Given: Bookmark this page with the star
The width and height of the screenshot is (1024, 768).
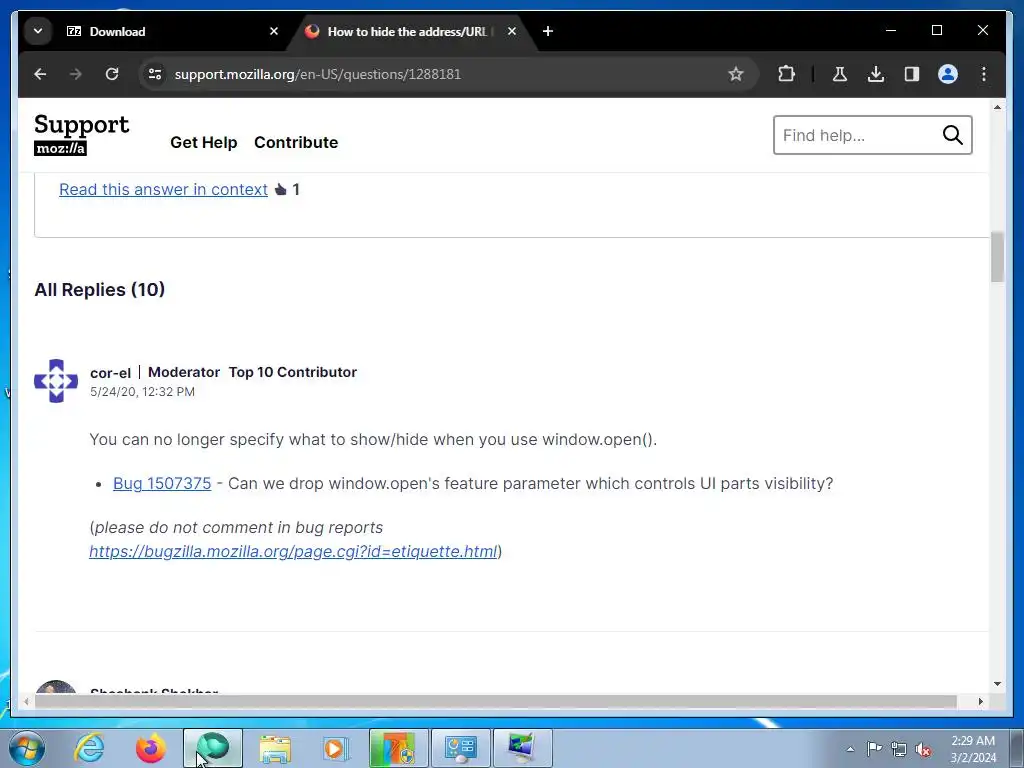Looking at the screenshot, I should pyautogui.click(x=735, y=74).
